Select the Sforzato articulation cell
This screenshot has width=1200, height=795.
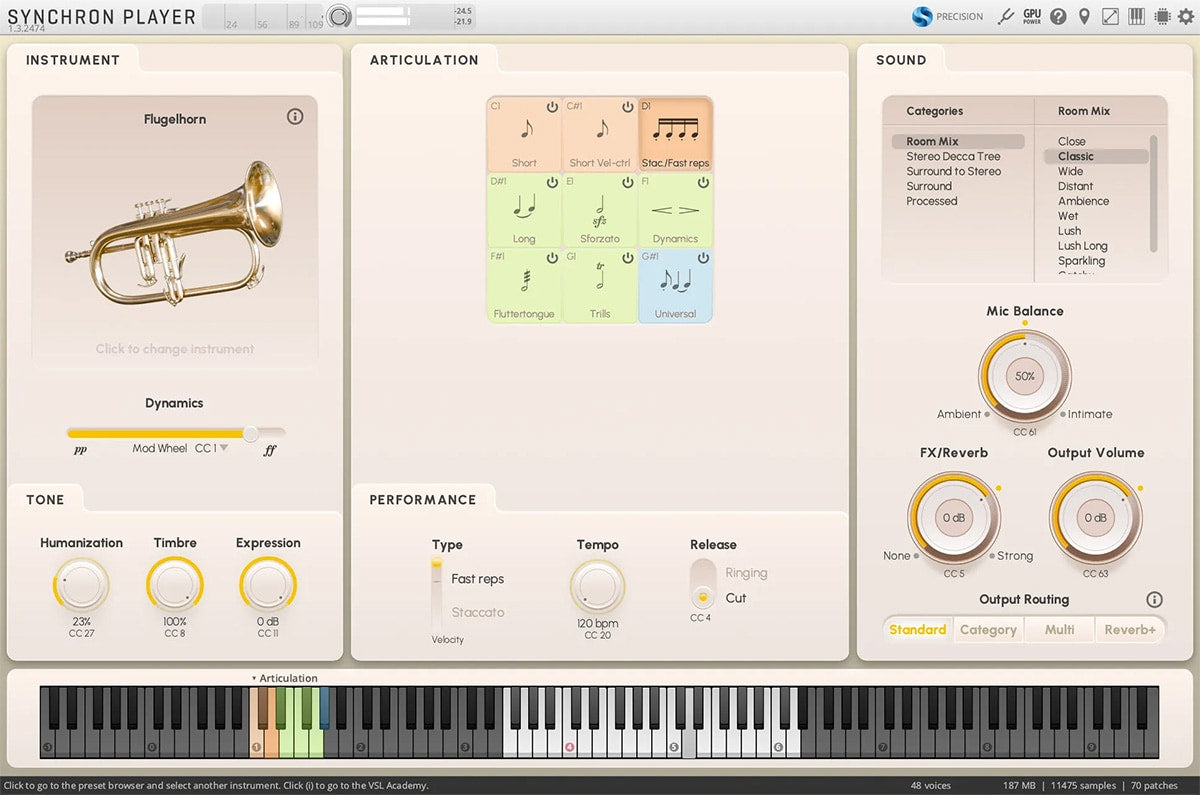click(600, 210)
